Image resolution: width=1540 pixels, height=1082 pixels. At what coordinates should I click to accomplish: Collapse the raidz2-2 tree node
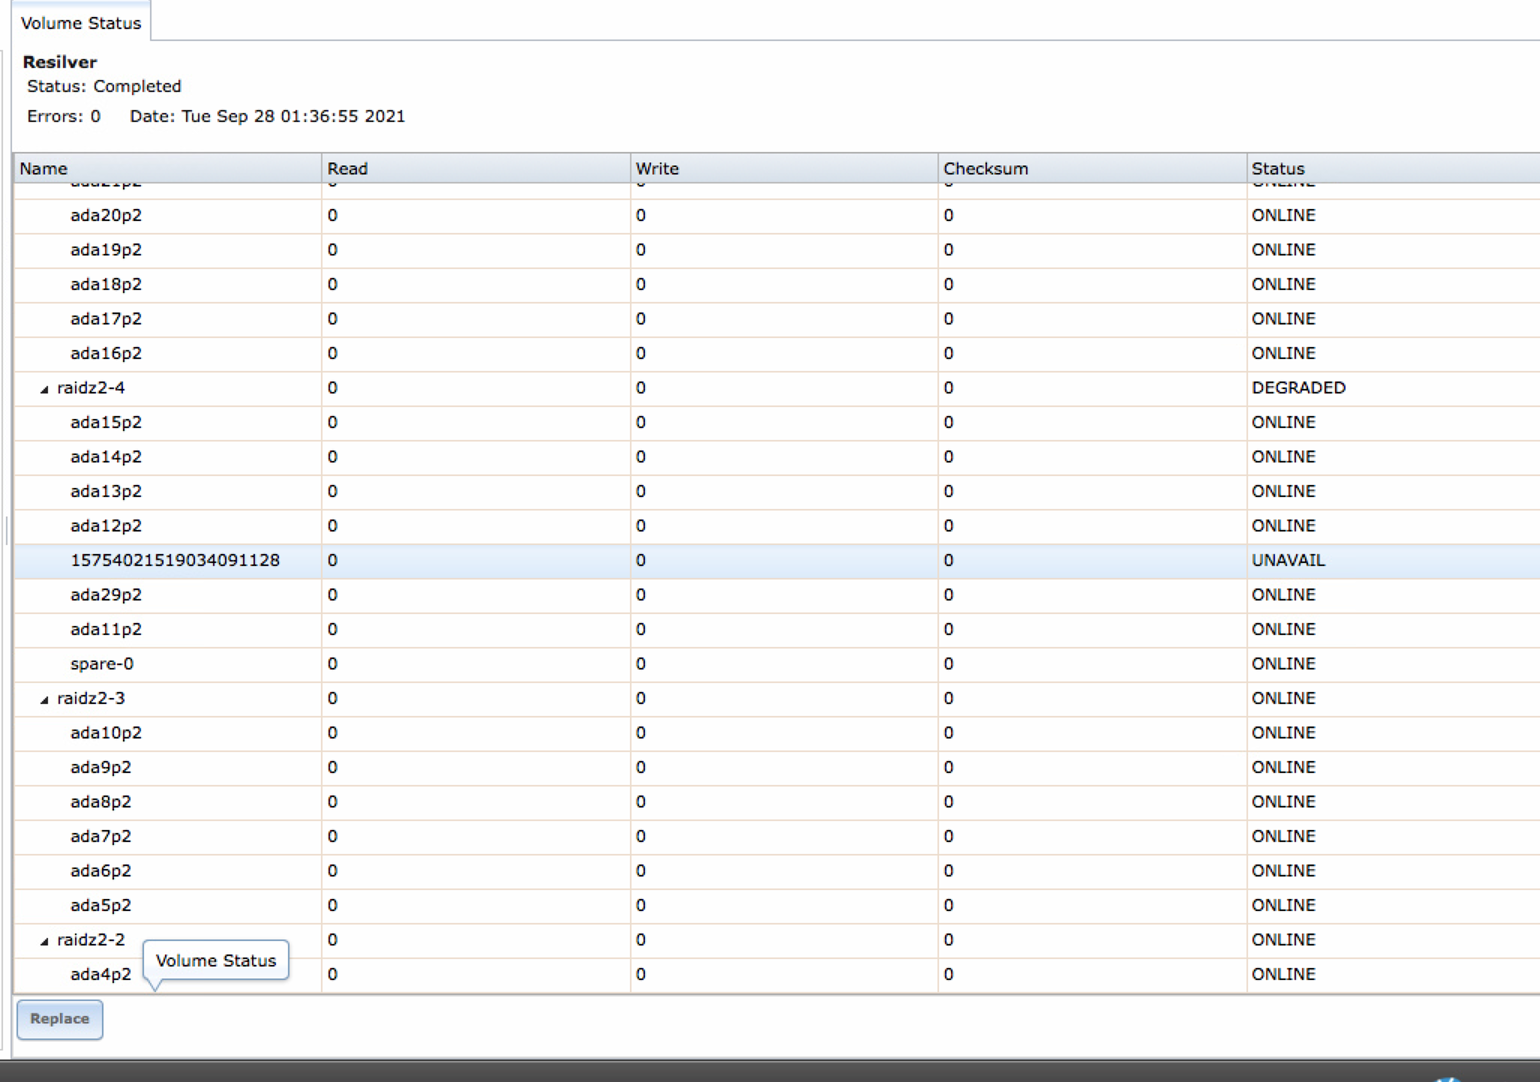[x=44, y=941]
